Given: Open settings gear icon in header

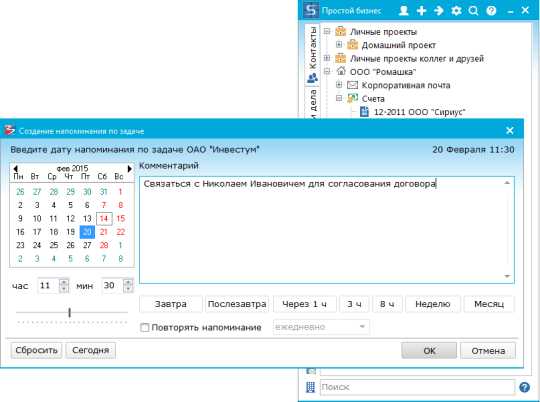Looking at the screenshot, I should coord(456,11).
